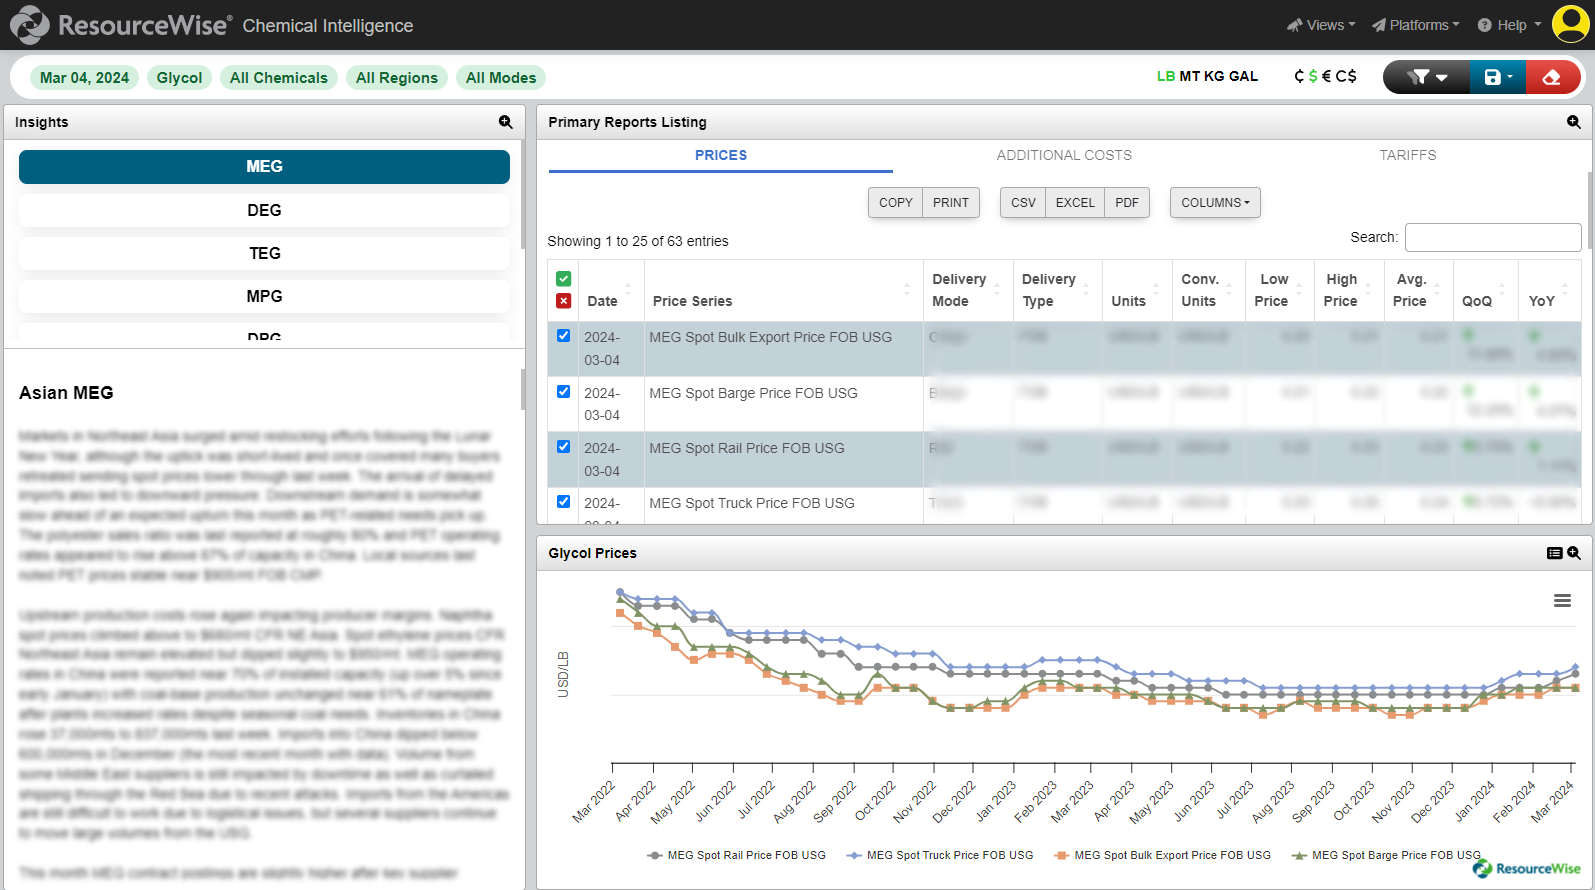Open the Help dropdown menu
This screenshot has width=1595, height=890.
coord(1509,25)
